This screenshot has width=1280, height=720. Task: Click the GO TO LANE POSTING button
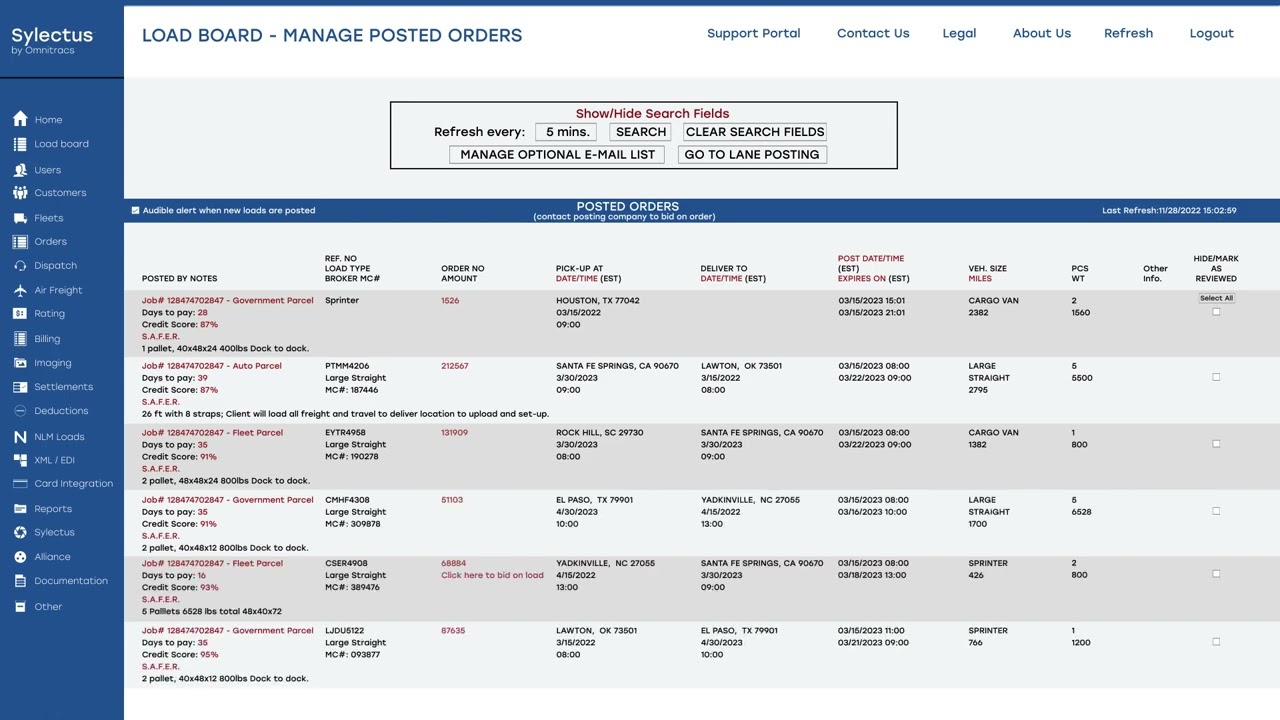[752, 155]
